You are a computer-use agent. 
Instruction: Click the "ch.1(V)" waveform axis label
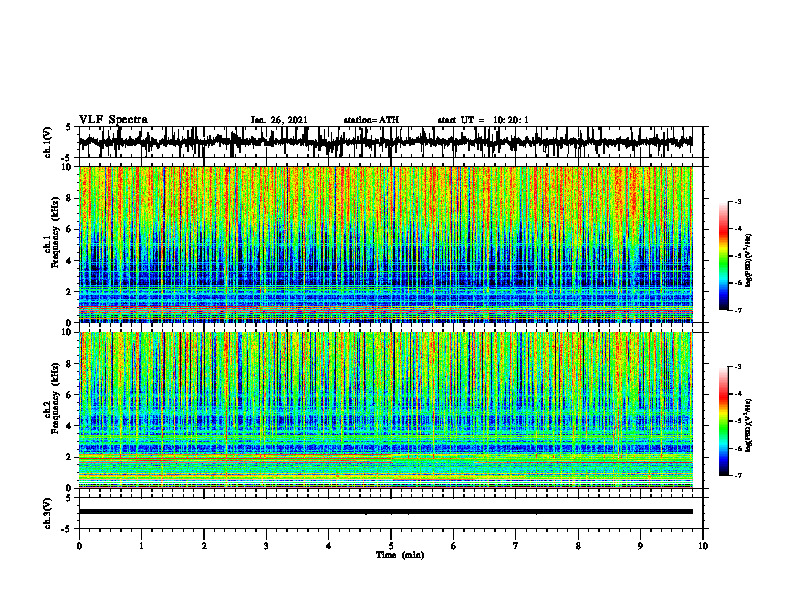pyautogui.click(x=48, y=143)
